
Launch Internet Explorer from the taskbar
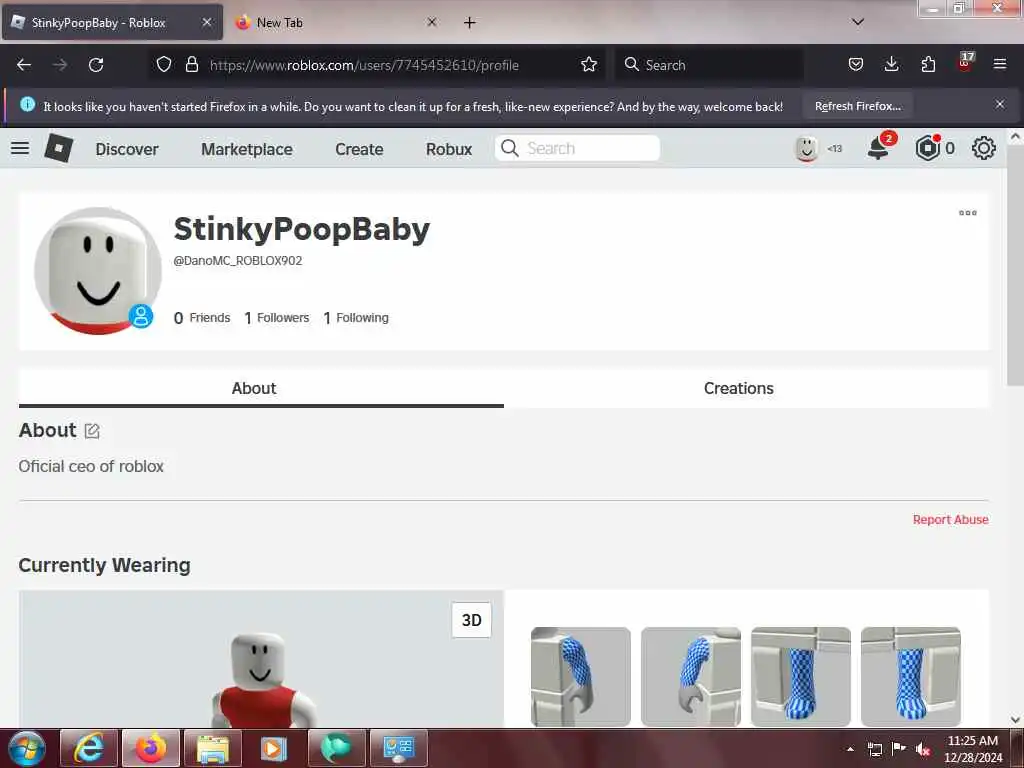pyautogui.click(x=89, y=748)
